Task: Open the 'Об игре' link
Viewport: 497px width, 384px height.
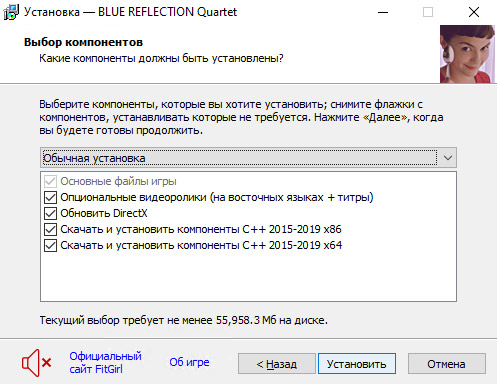Action: point(189,362)
